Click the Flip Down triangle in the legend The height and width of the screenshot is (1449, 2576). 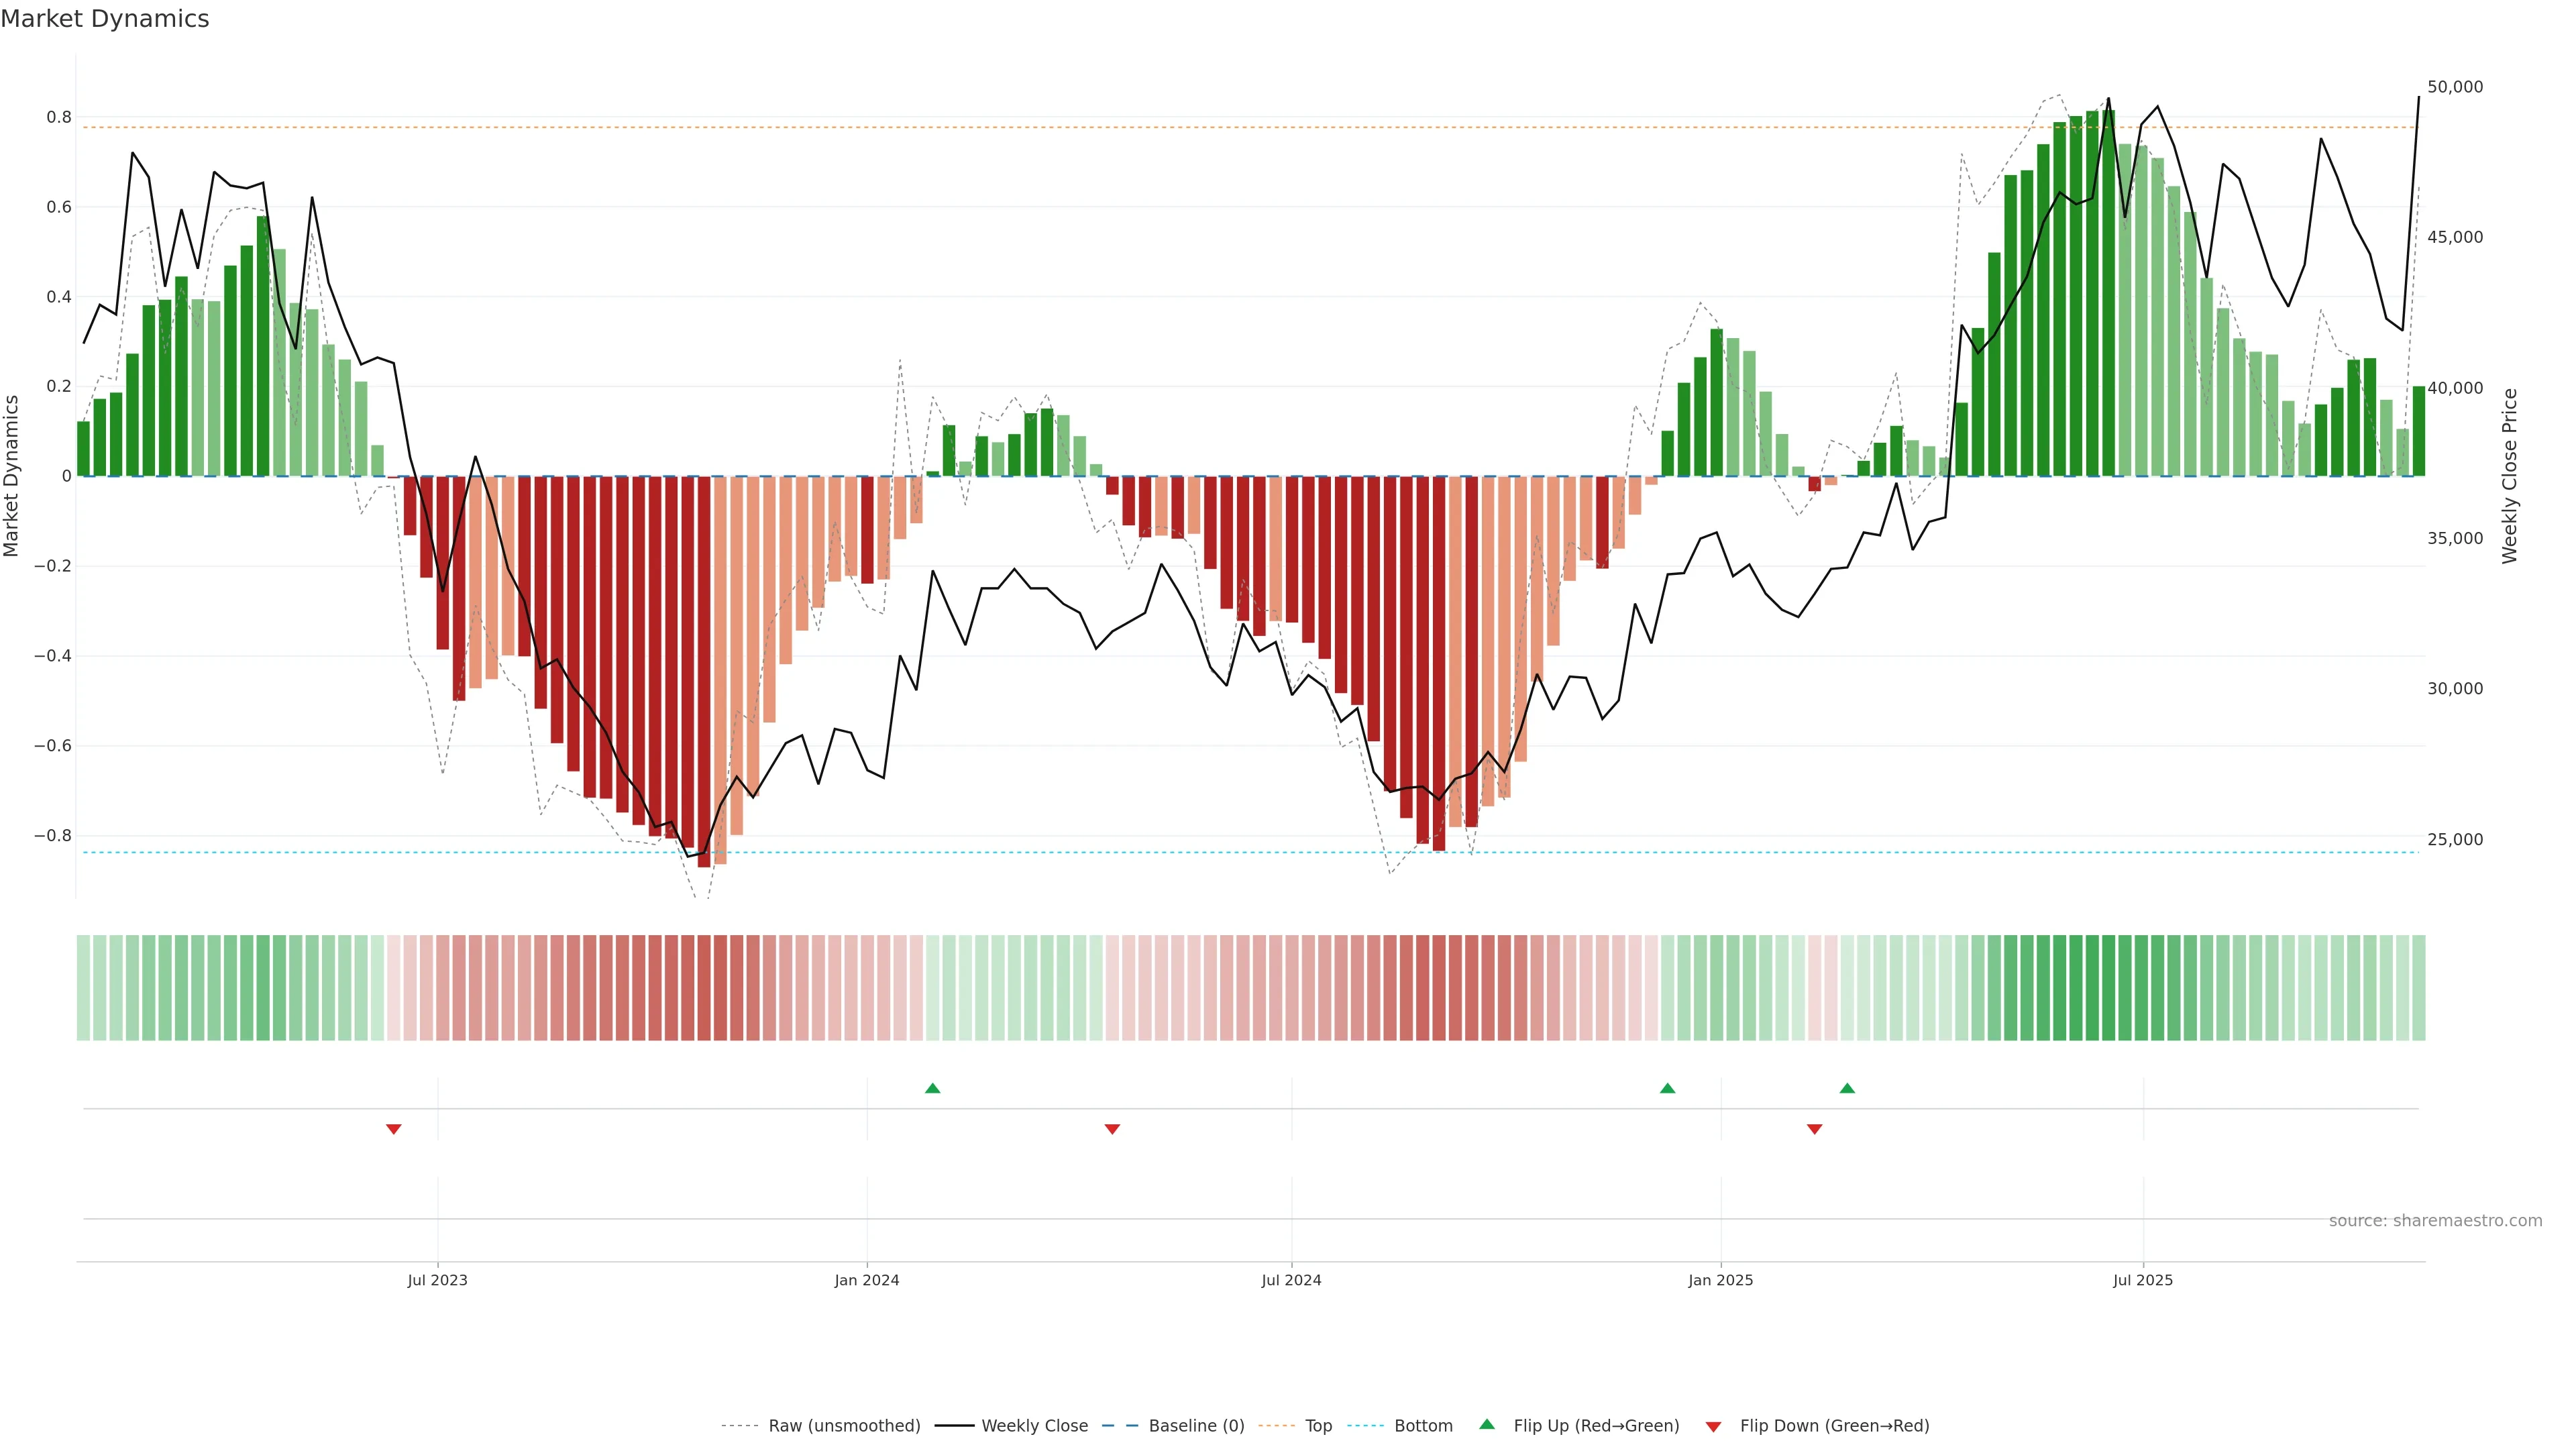1713,1426
